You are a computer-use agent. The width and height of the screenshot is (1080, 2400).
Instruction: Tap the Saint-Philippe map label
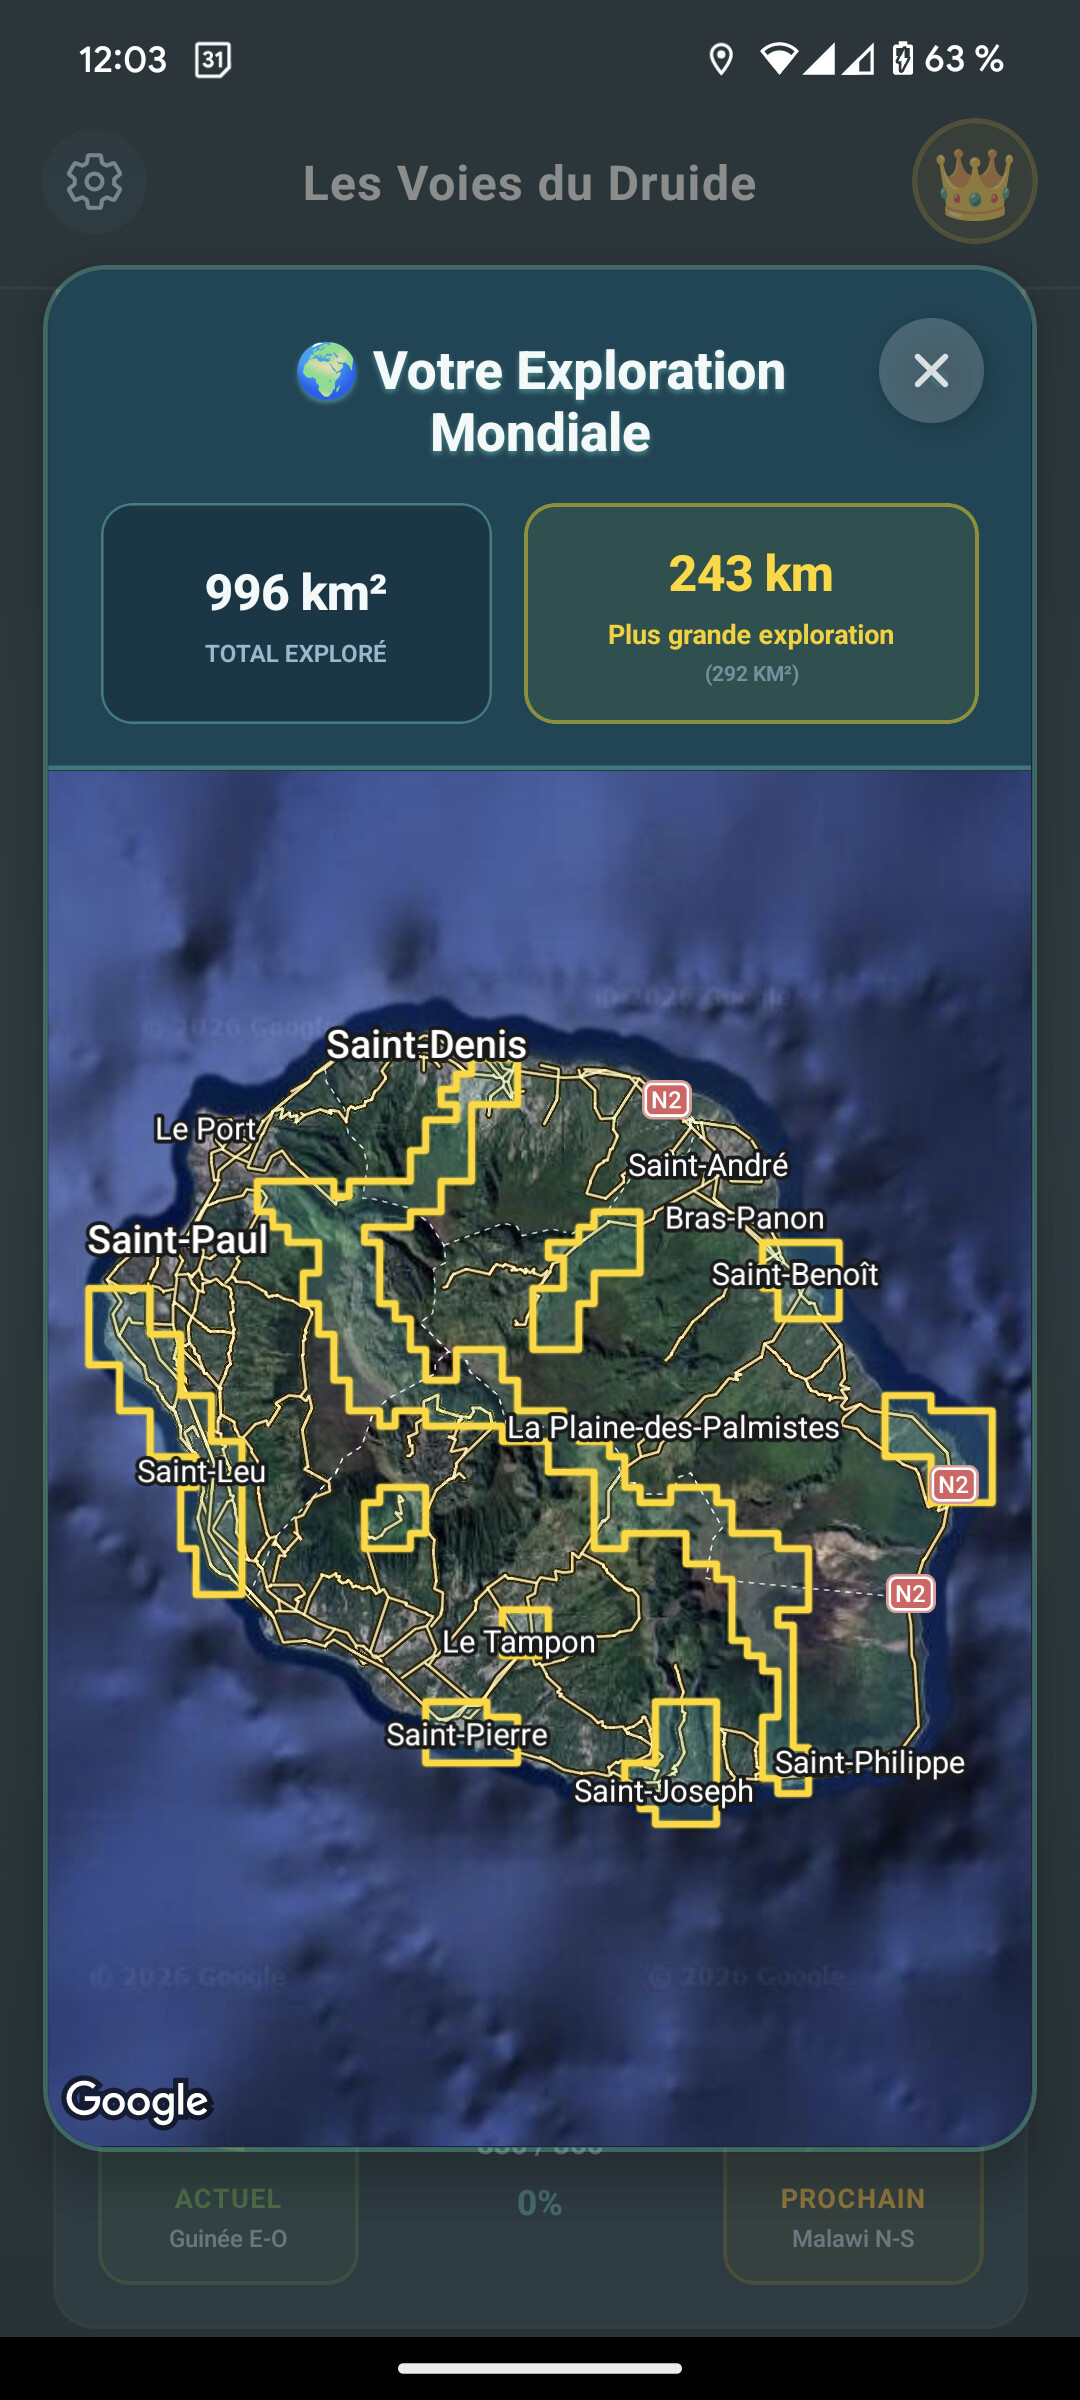coord(869,1762)
